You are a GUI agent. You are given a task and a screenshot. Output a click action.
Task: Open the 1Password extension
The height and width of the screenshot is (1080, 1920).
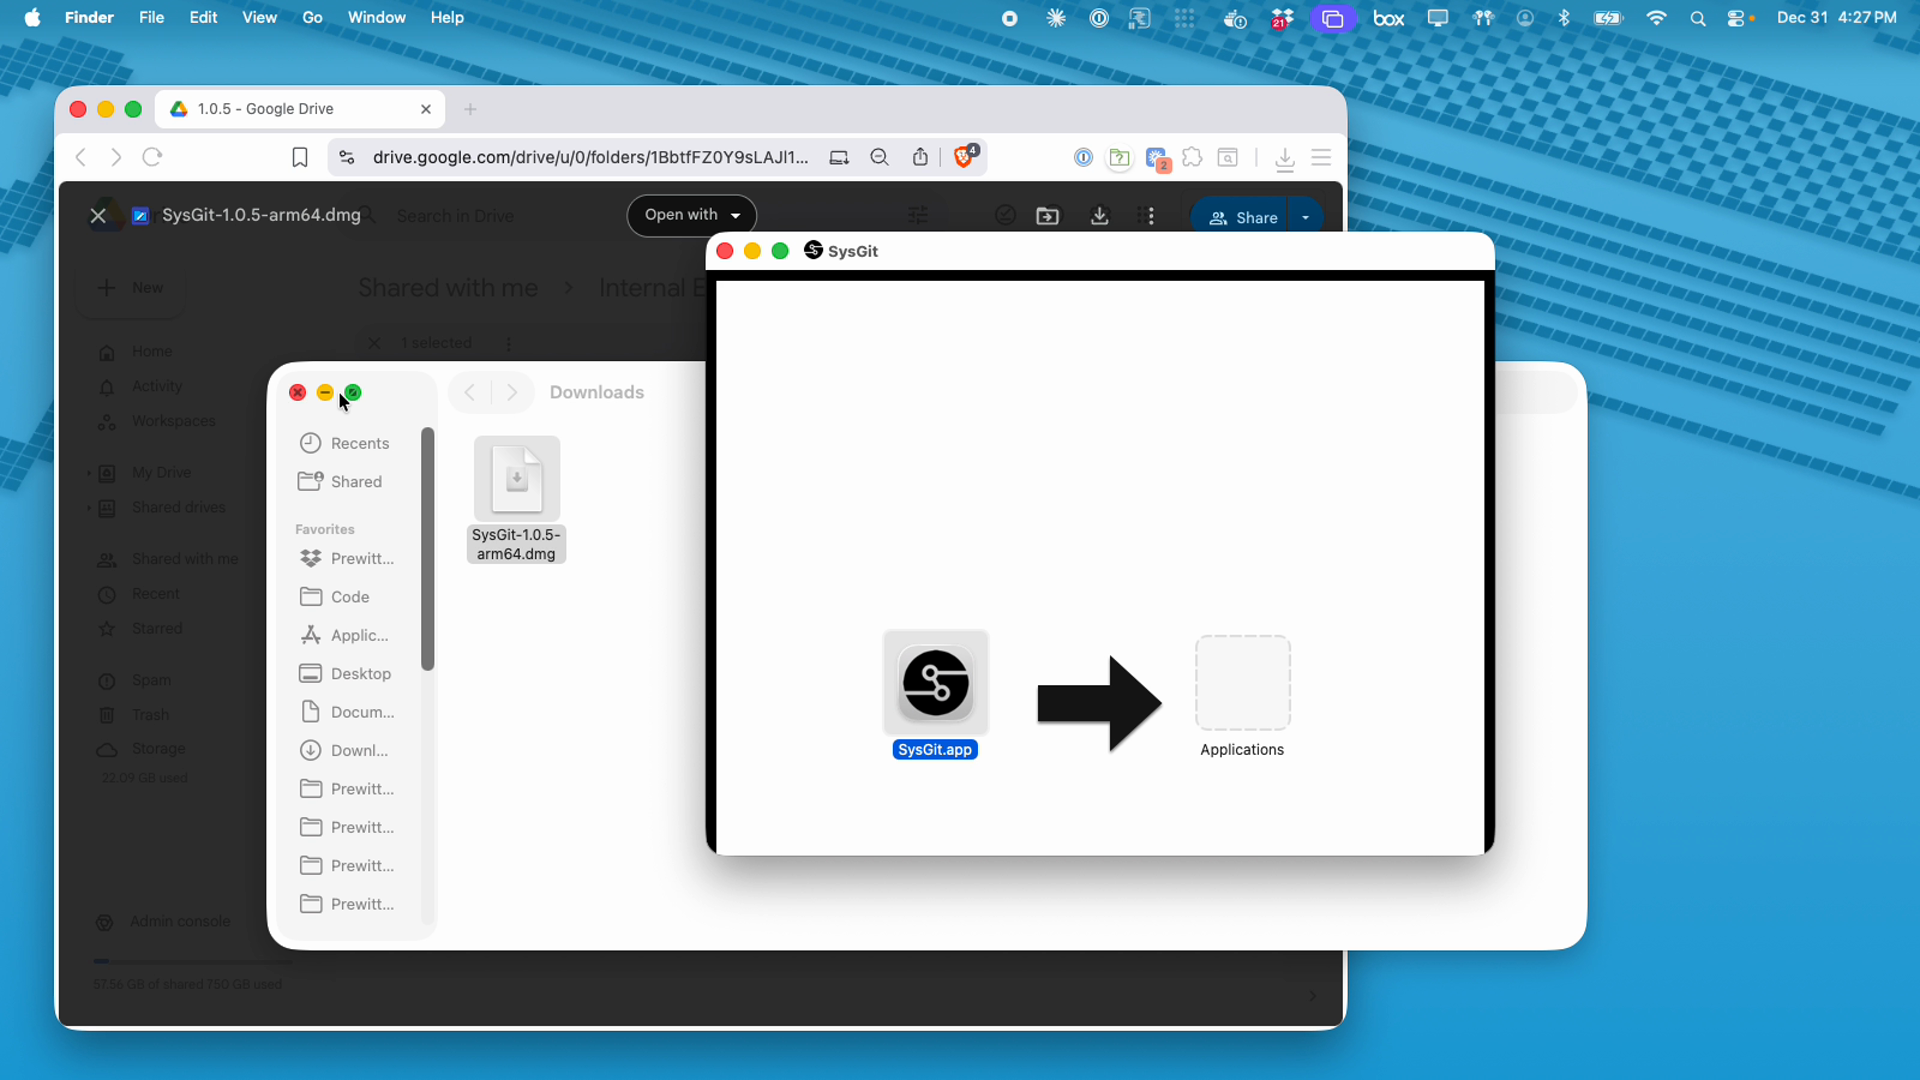pos(1083,157)
